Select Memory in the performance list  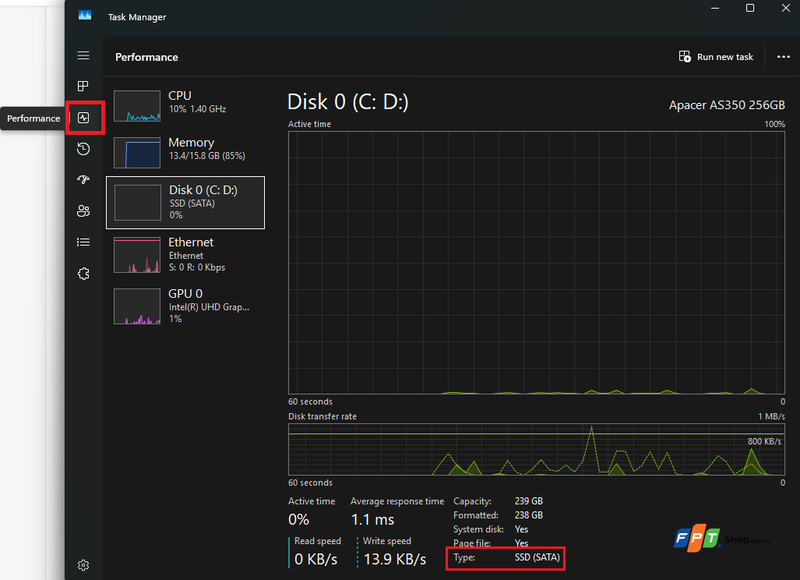coord(185,152)
